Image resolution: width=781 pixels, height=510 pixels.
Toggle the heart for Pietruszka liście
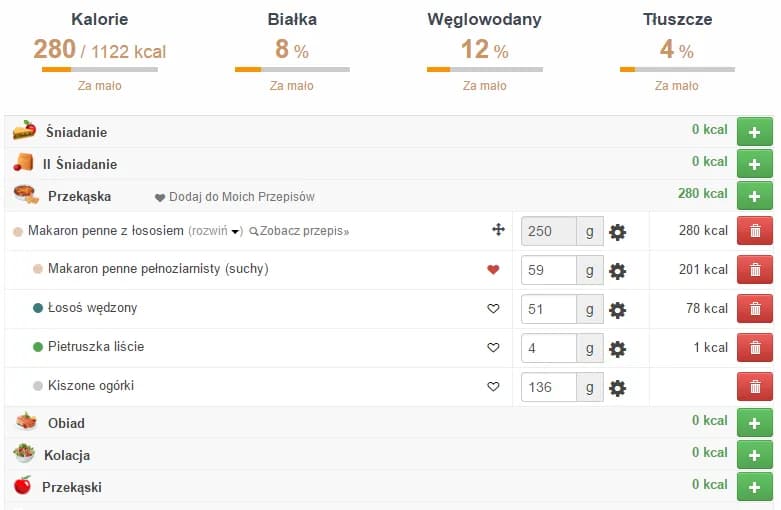coord(493,348)
